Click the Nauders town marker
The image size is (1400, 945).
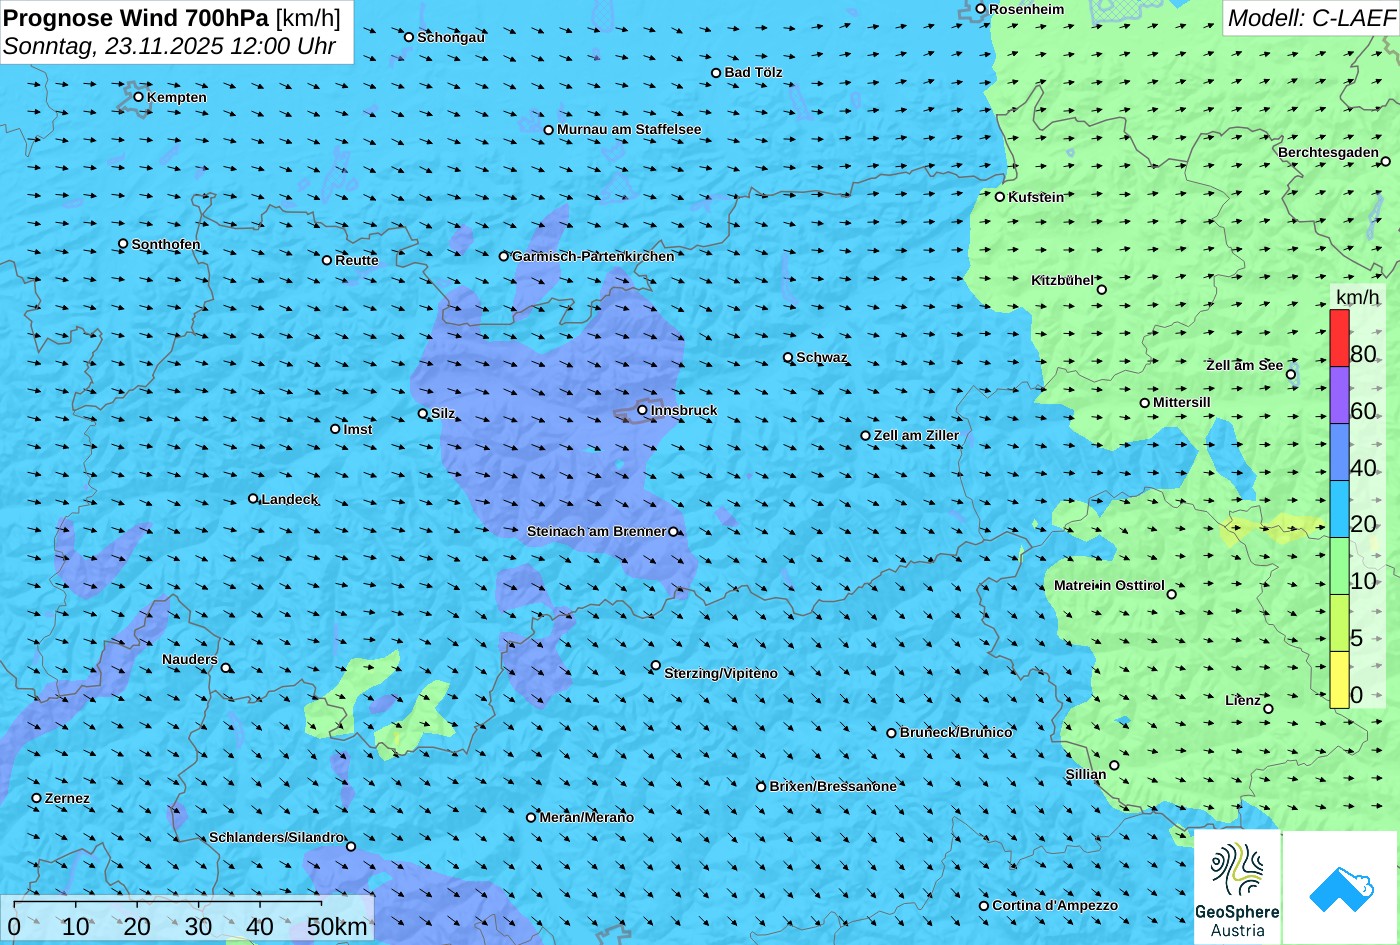[226, 668]
